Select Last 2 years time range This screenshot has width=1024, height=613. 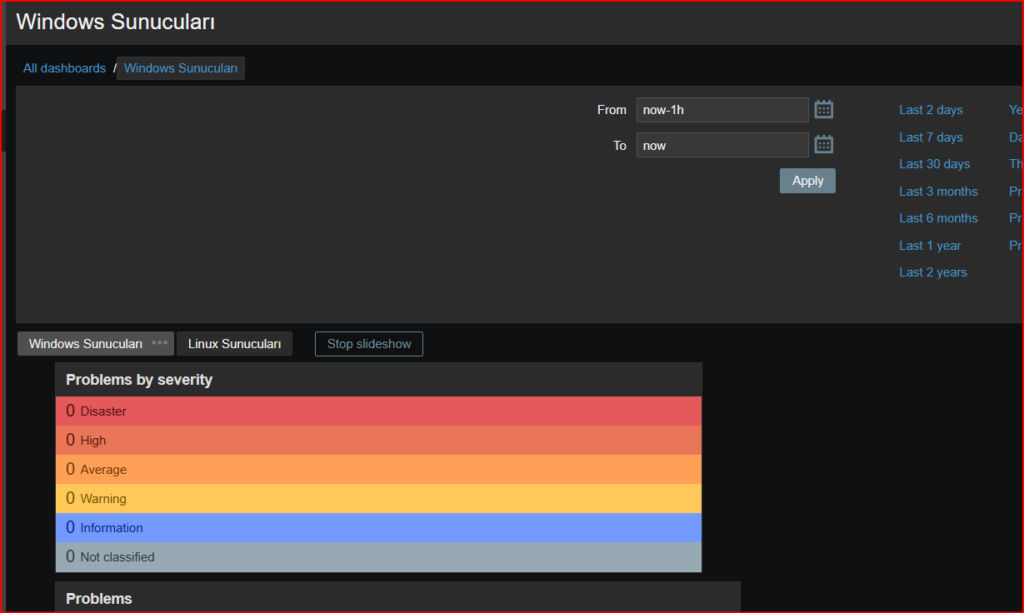(x=933, y=272)
